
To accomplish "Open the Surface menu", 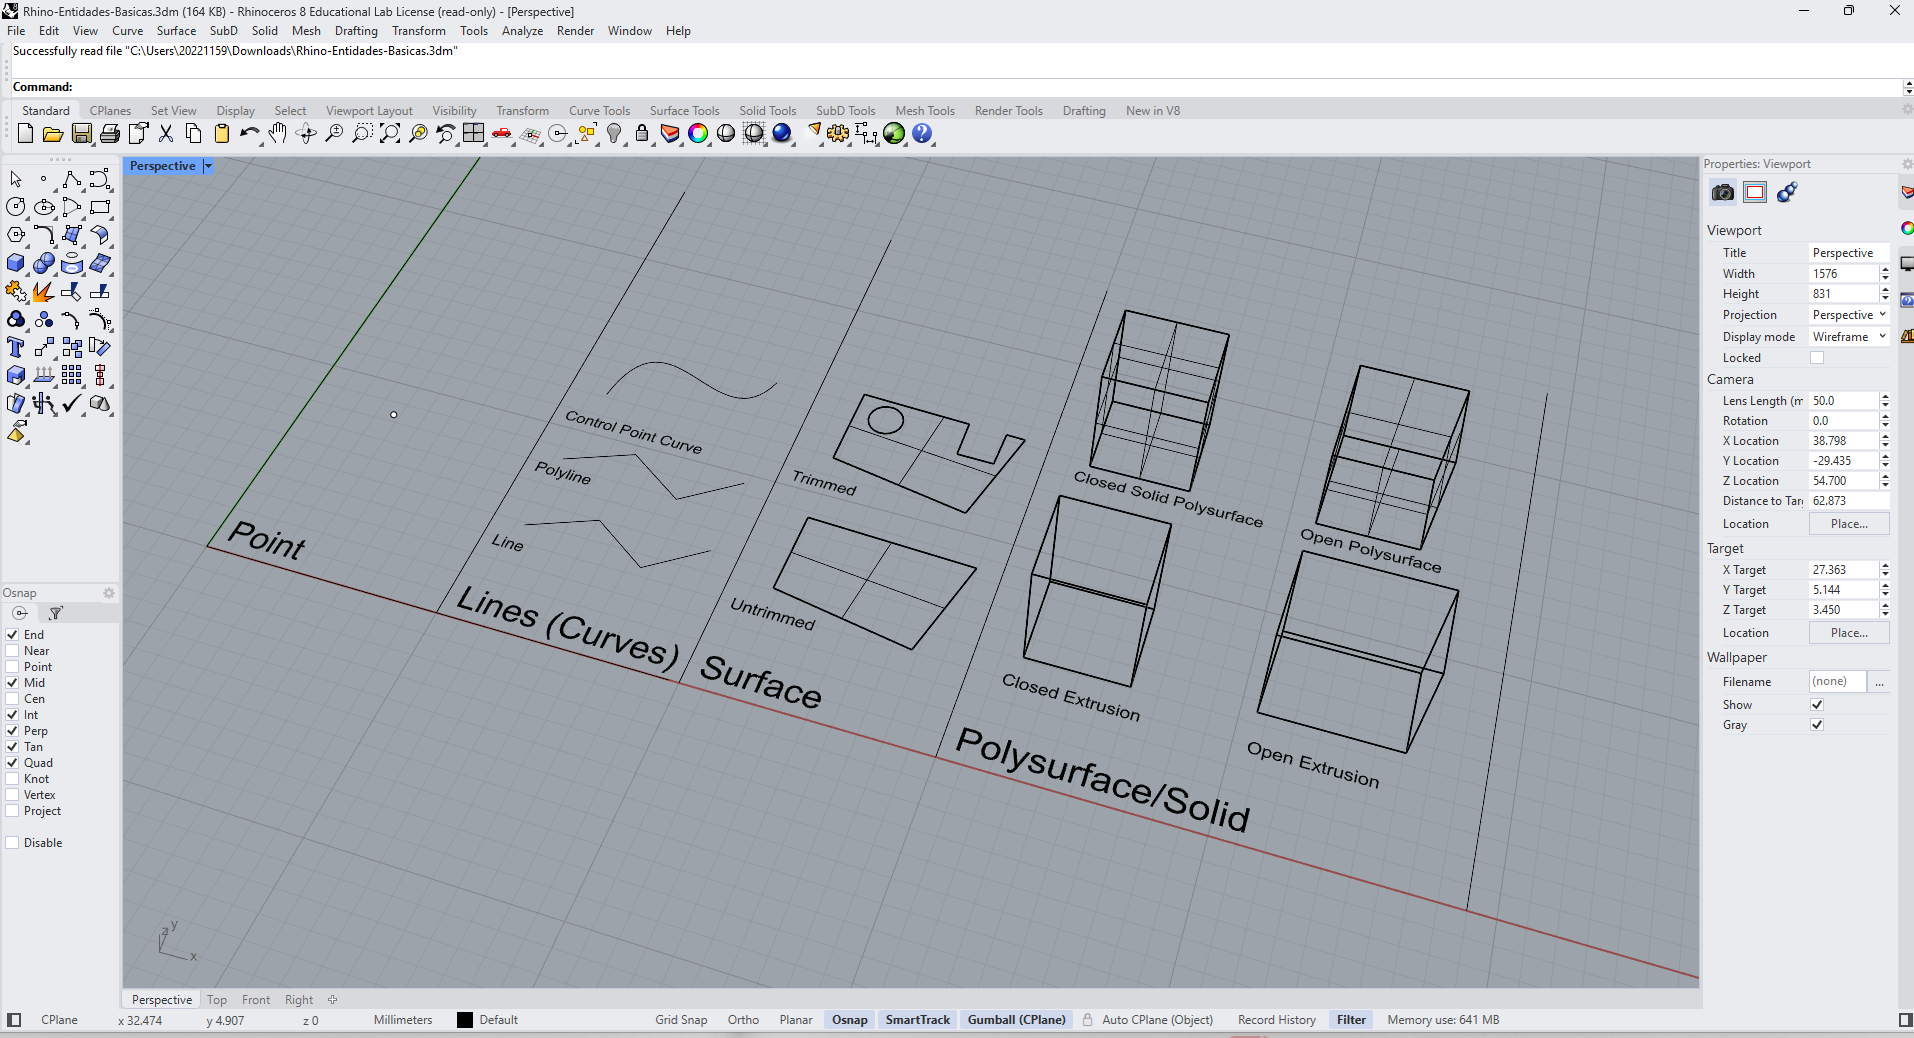I will click(176, 31).
